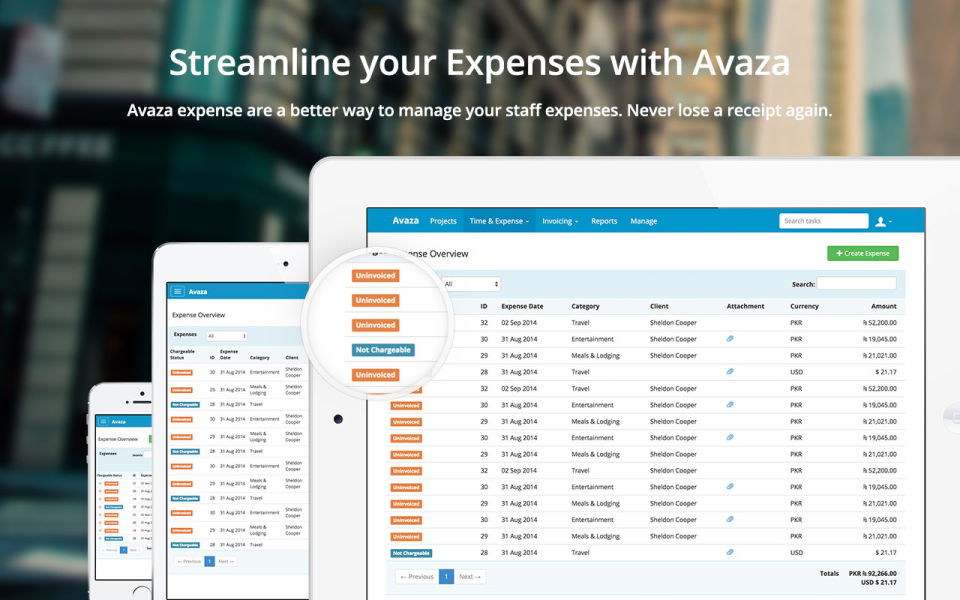Image resolution: width=960 pixels, height=600 pixels.
Task: Click Next in the large tablet pagination
Action: [470, 577]
